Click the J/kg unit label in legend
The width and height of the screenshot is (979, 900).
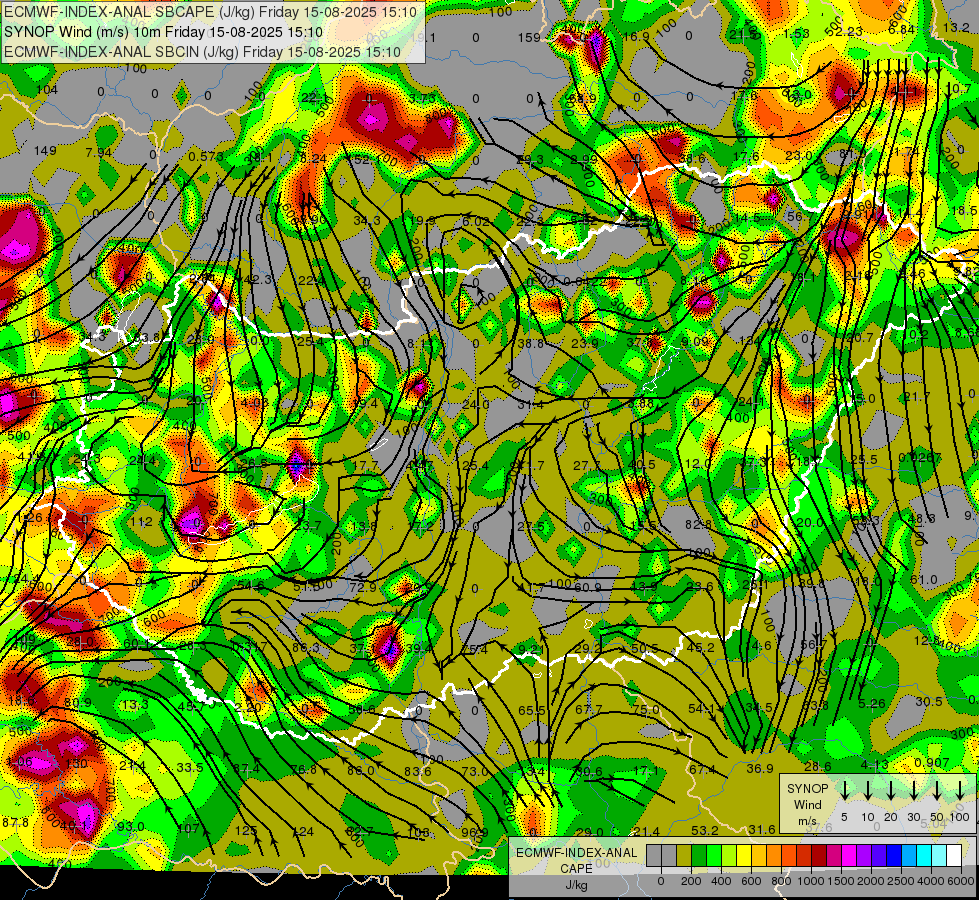pos(576,885)
